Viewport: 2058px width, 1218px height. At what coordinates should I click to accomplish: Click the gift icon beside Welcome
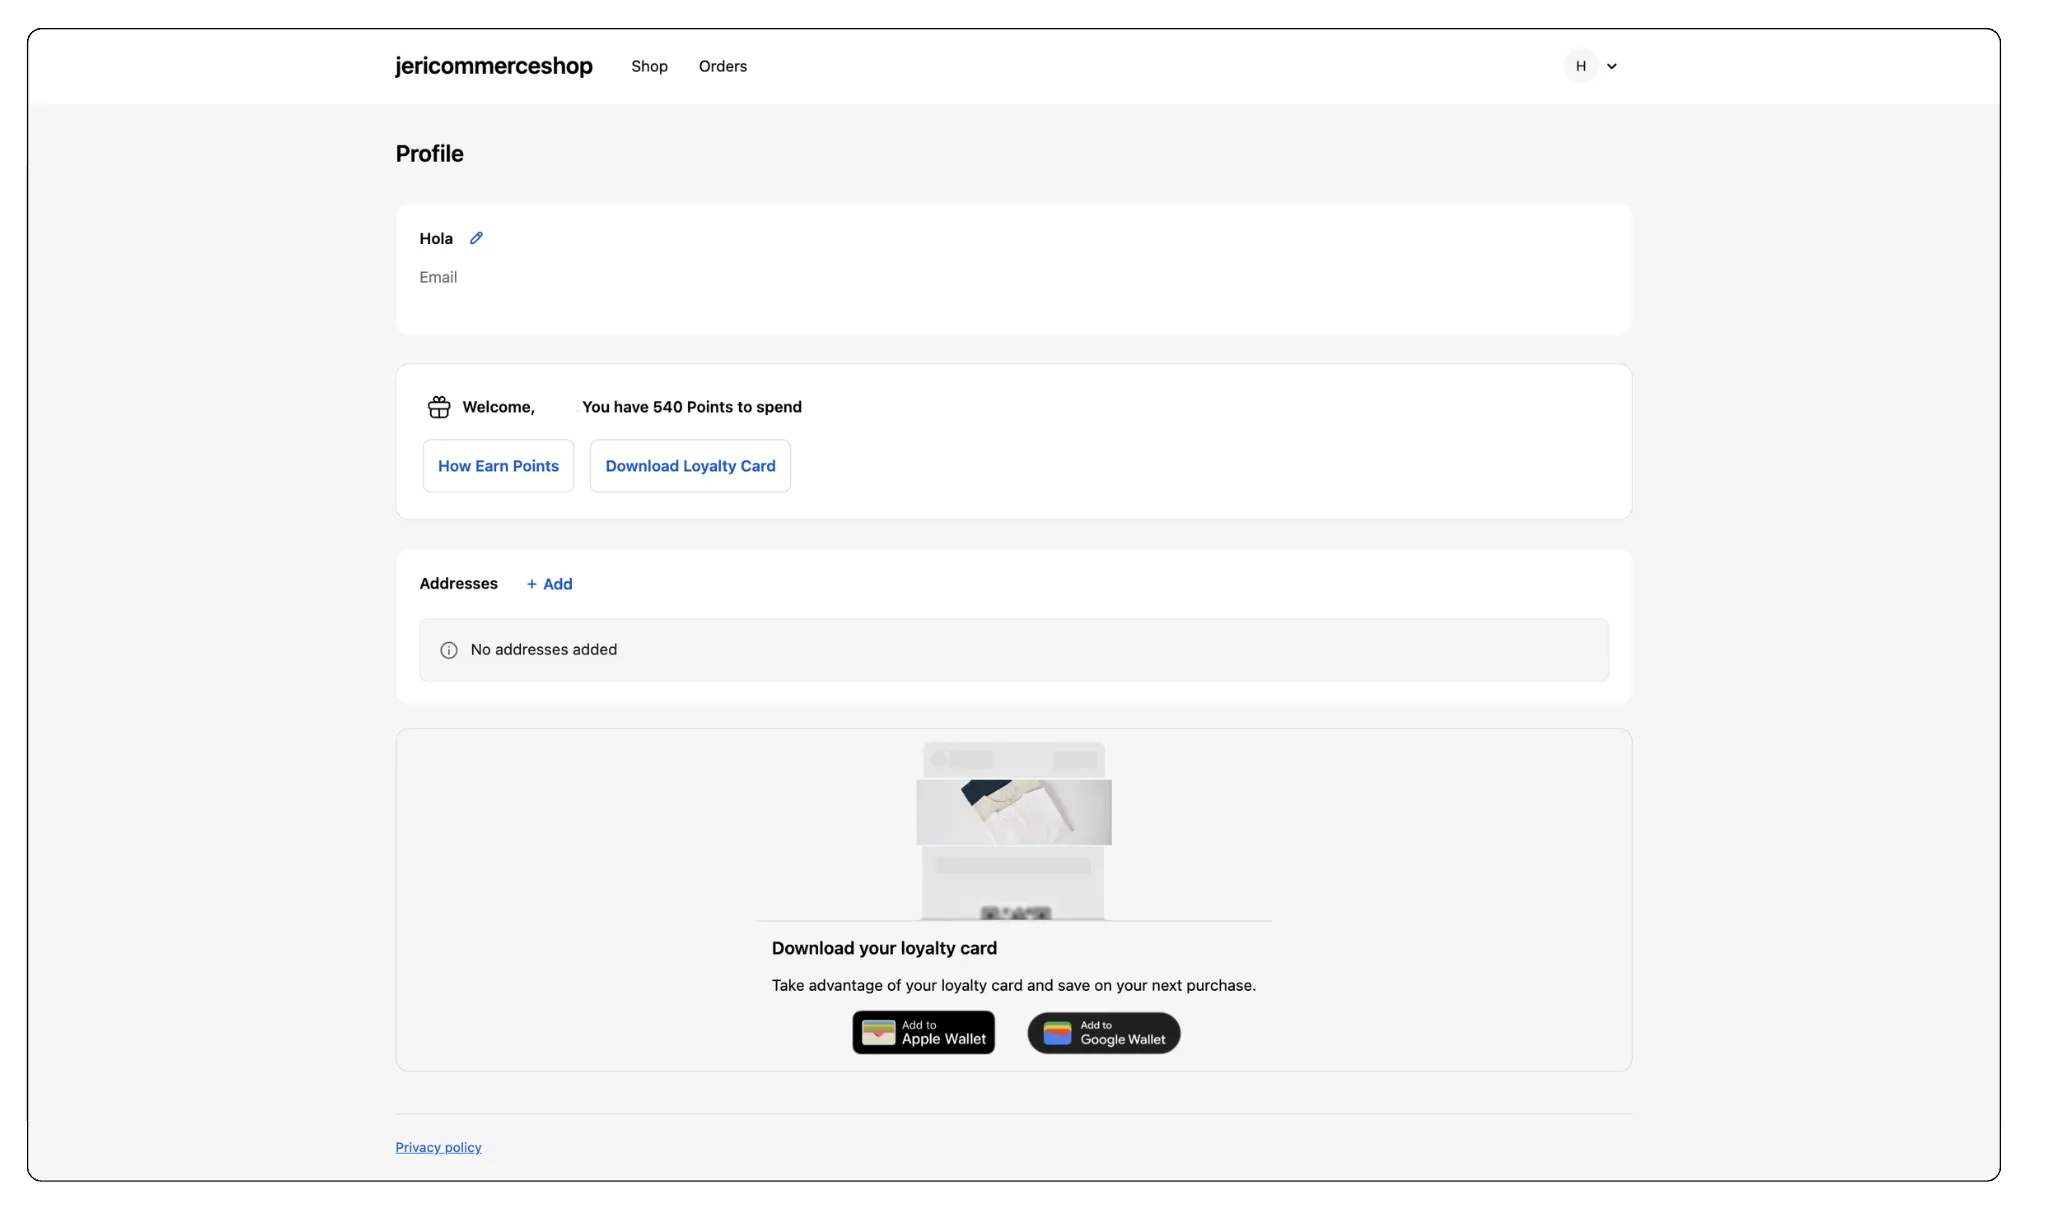click(x=439, y=407)
